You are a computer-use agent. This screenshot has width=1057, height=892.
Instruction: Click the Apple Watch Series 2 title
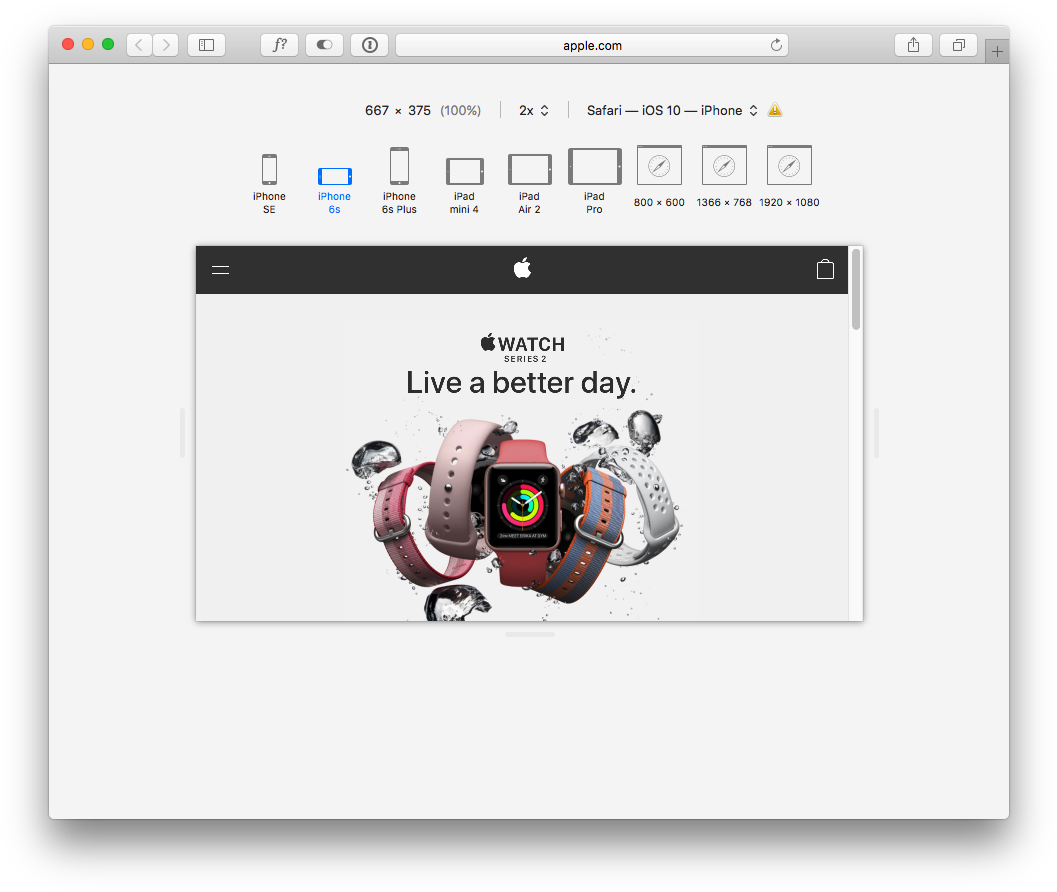click(523, 349)
